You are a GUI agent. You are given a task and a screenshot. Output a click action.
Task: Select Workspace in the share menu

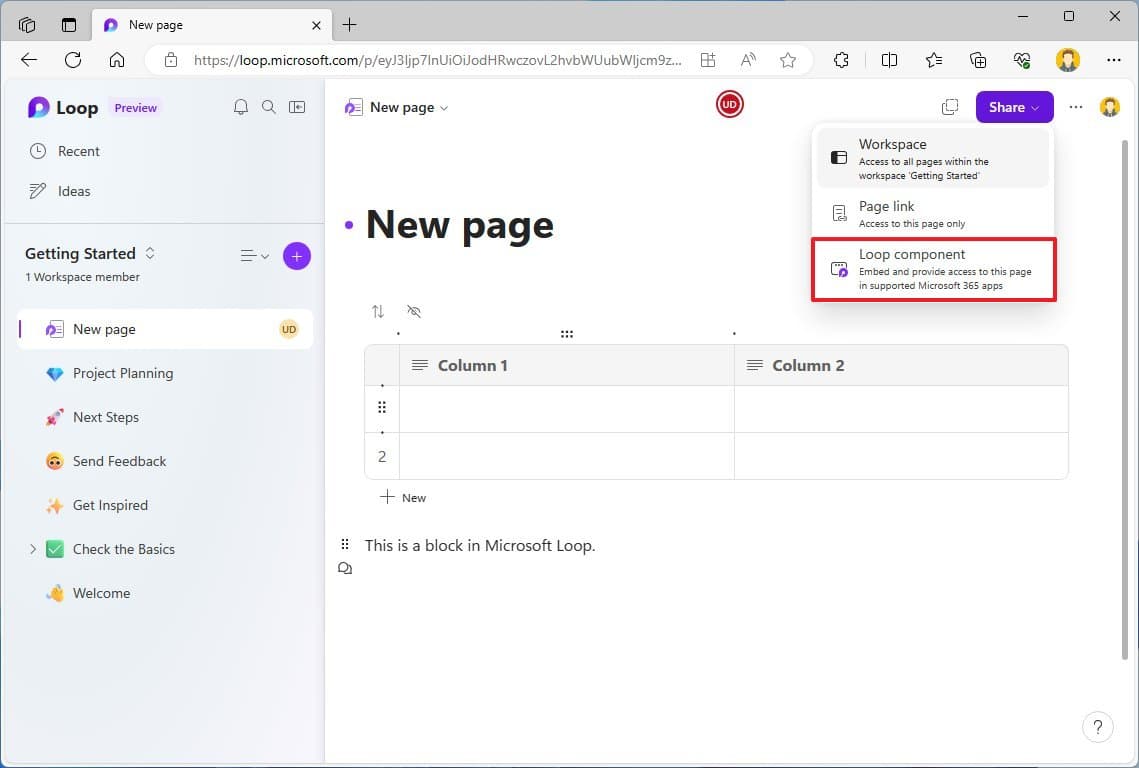(x=933, y=158)
